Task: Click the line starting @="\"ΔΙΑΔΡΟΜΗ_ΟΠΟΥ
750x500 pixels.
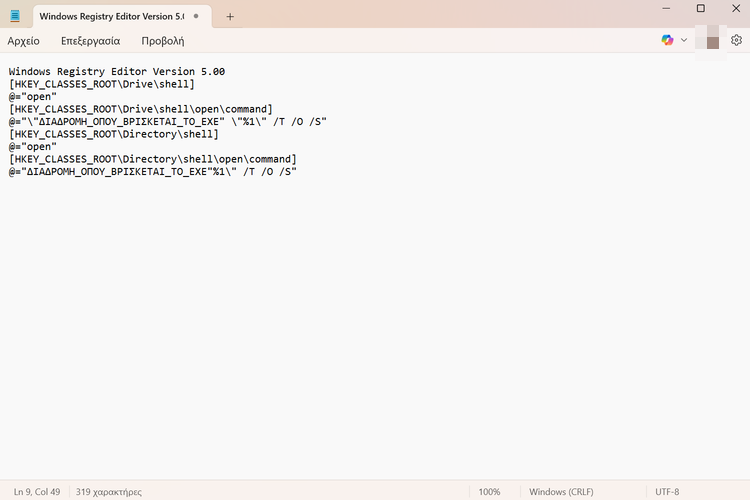Action: [167, 122]
